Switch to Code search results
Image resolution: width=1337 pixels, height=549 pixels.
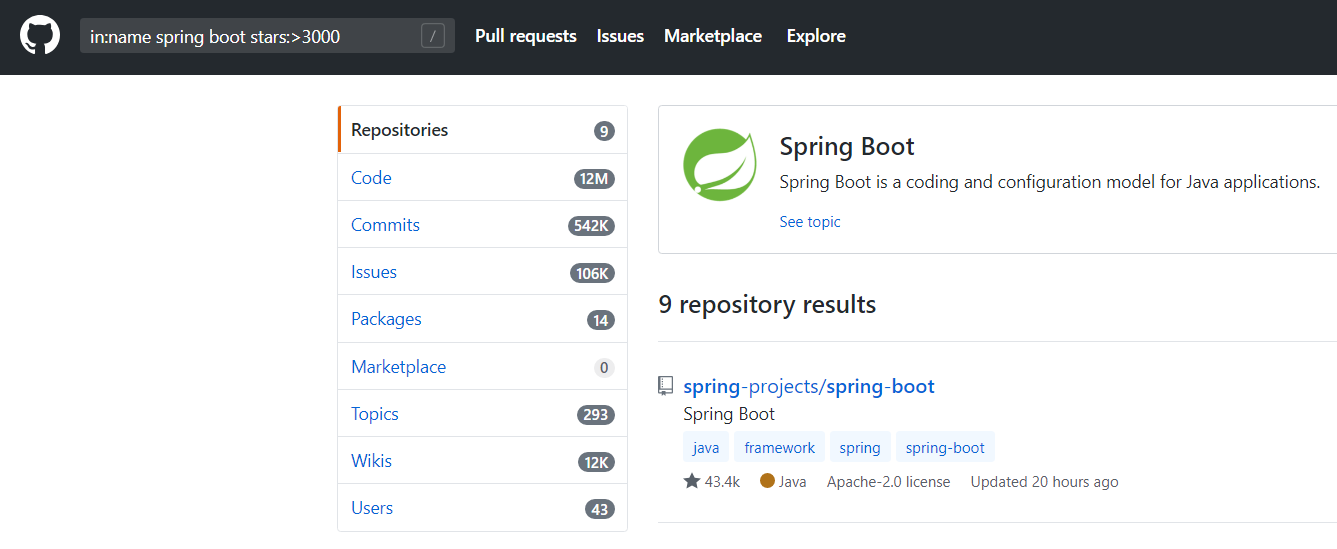[x=371, y=178]
